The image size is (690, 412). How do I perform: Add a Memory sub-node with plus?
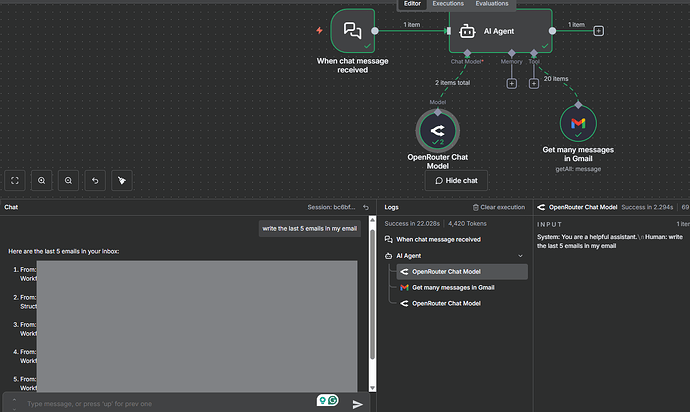point(511,83)
